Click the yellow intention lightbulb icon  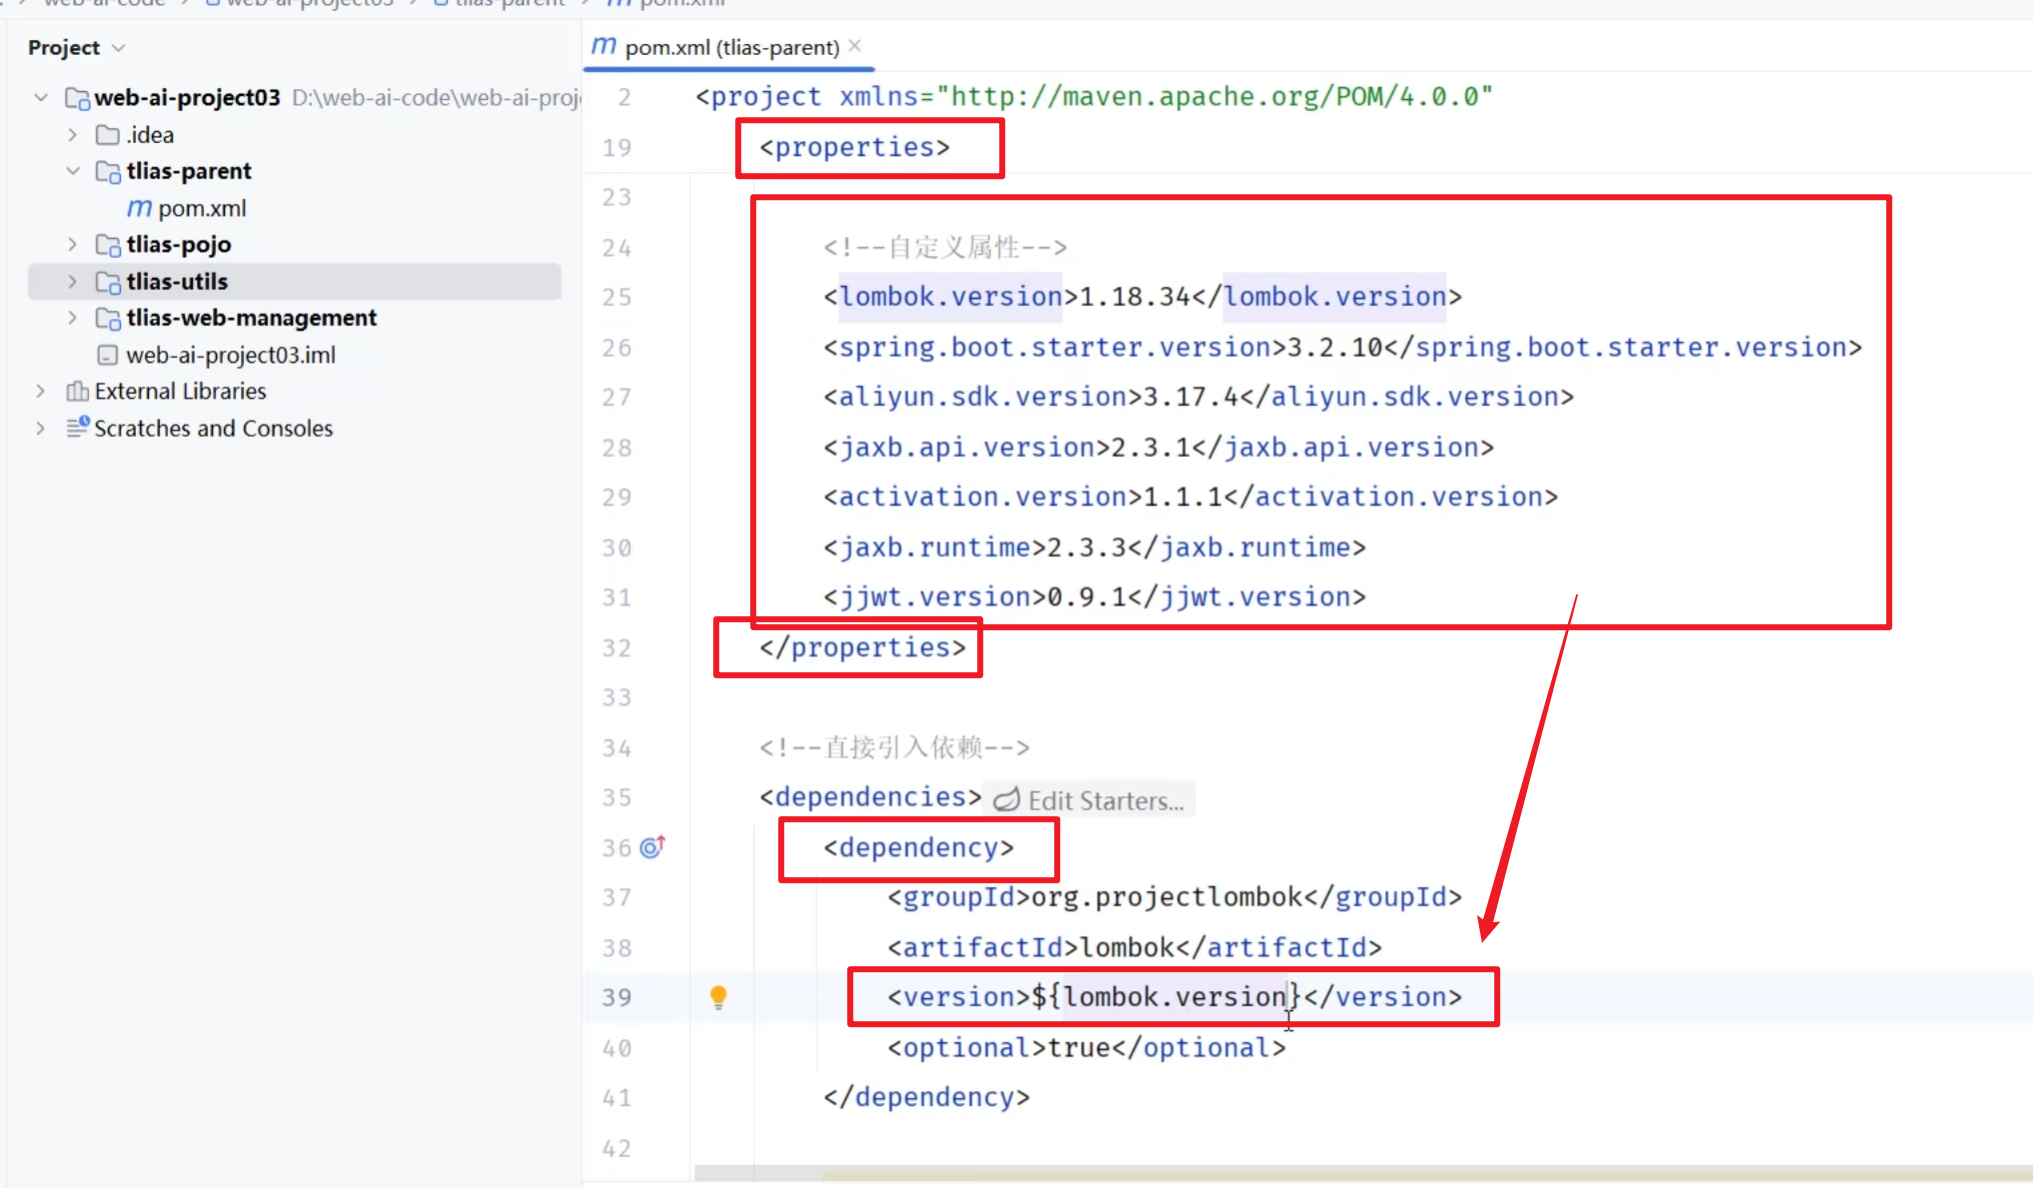[718, 996]
